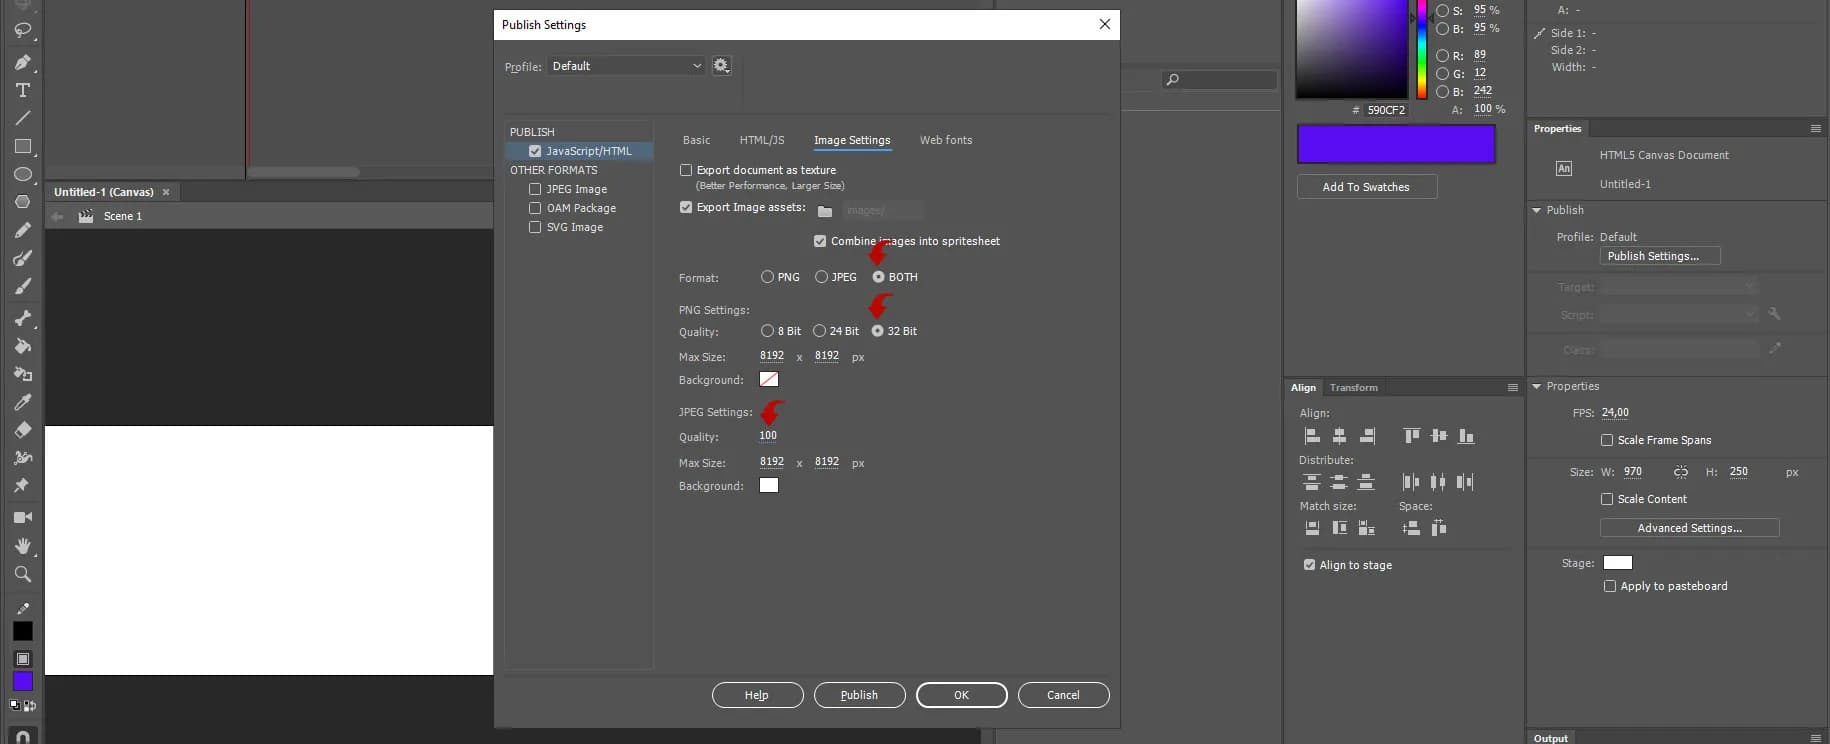Select the Eyedropper tool
The height and width of the screenshot is (744, 1830).
22,402
